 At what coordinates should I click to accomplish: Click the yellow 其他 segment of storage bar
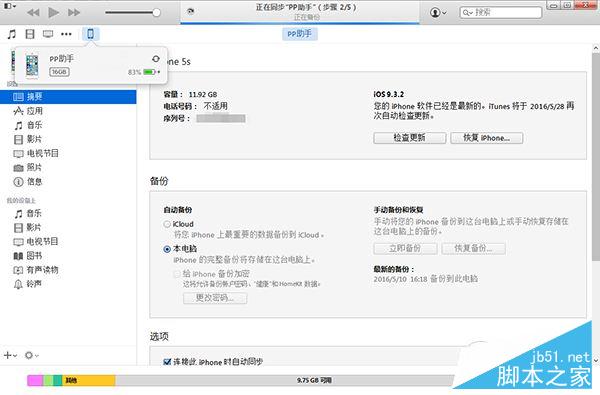click(x=88, y=380)
